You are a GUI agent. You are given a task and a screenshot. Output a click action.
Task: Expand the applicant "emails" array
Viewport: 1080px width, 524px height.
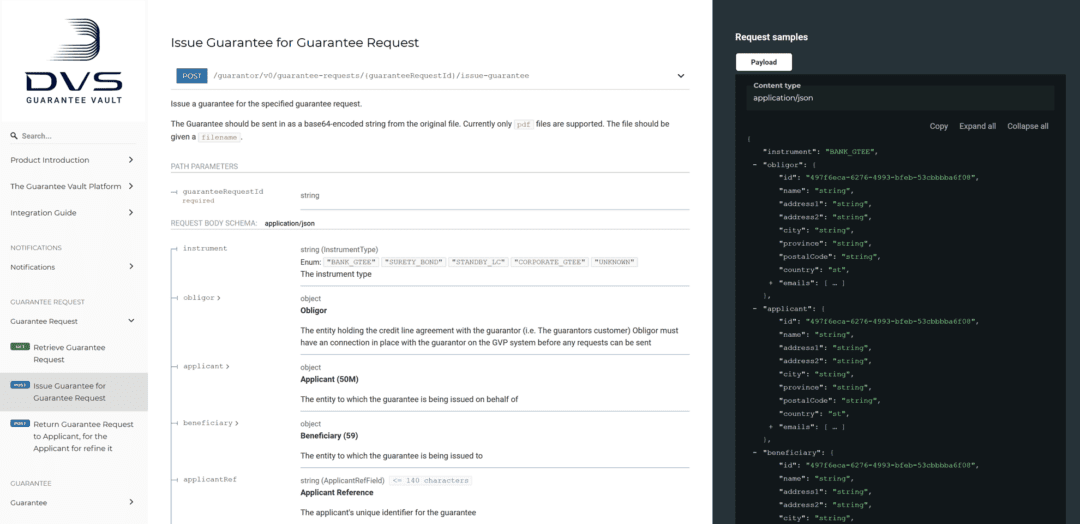point(771,427)
